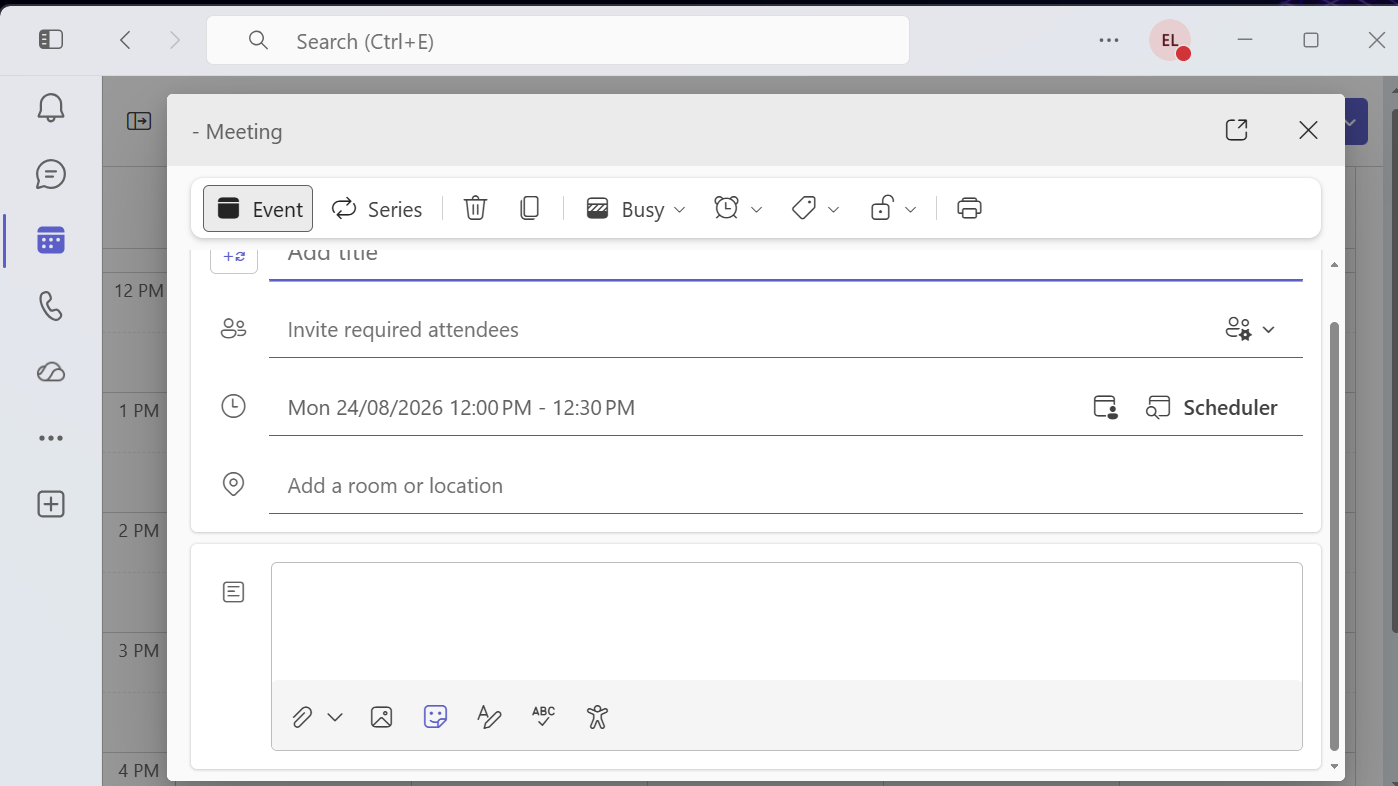Open the emoji sticker picker
Screen dimensions: 1398x786
435,717
